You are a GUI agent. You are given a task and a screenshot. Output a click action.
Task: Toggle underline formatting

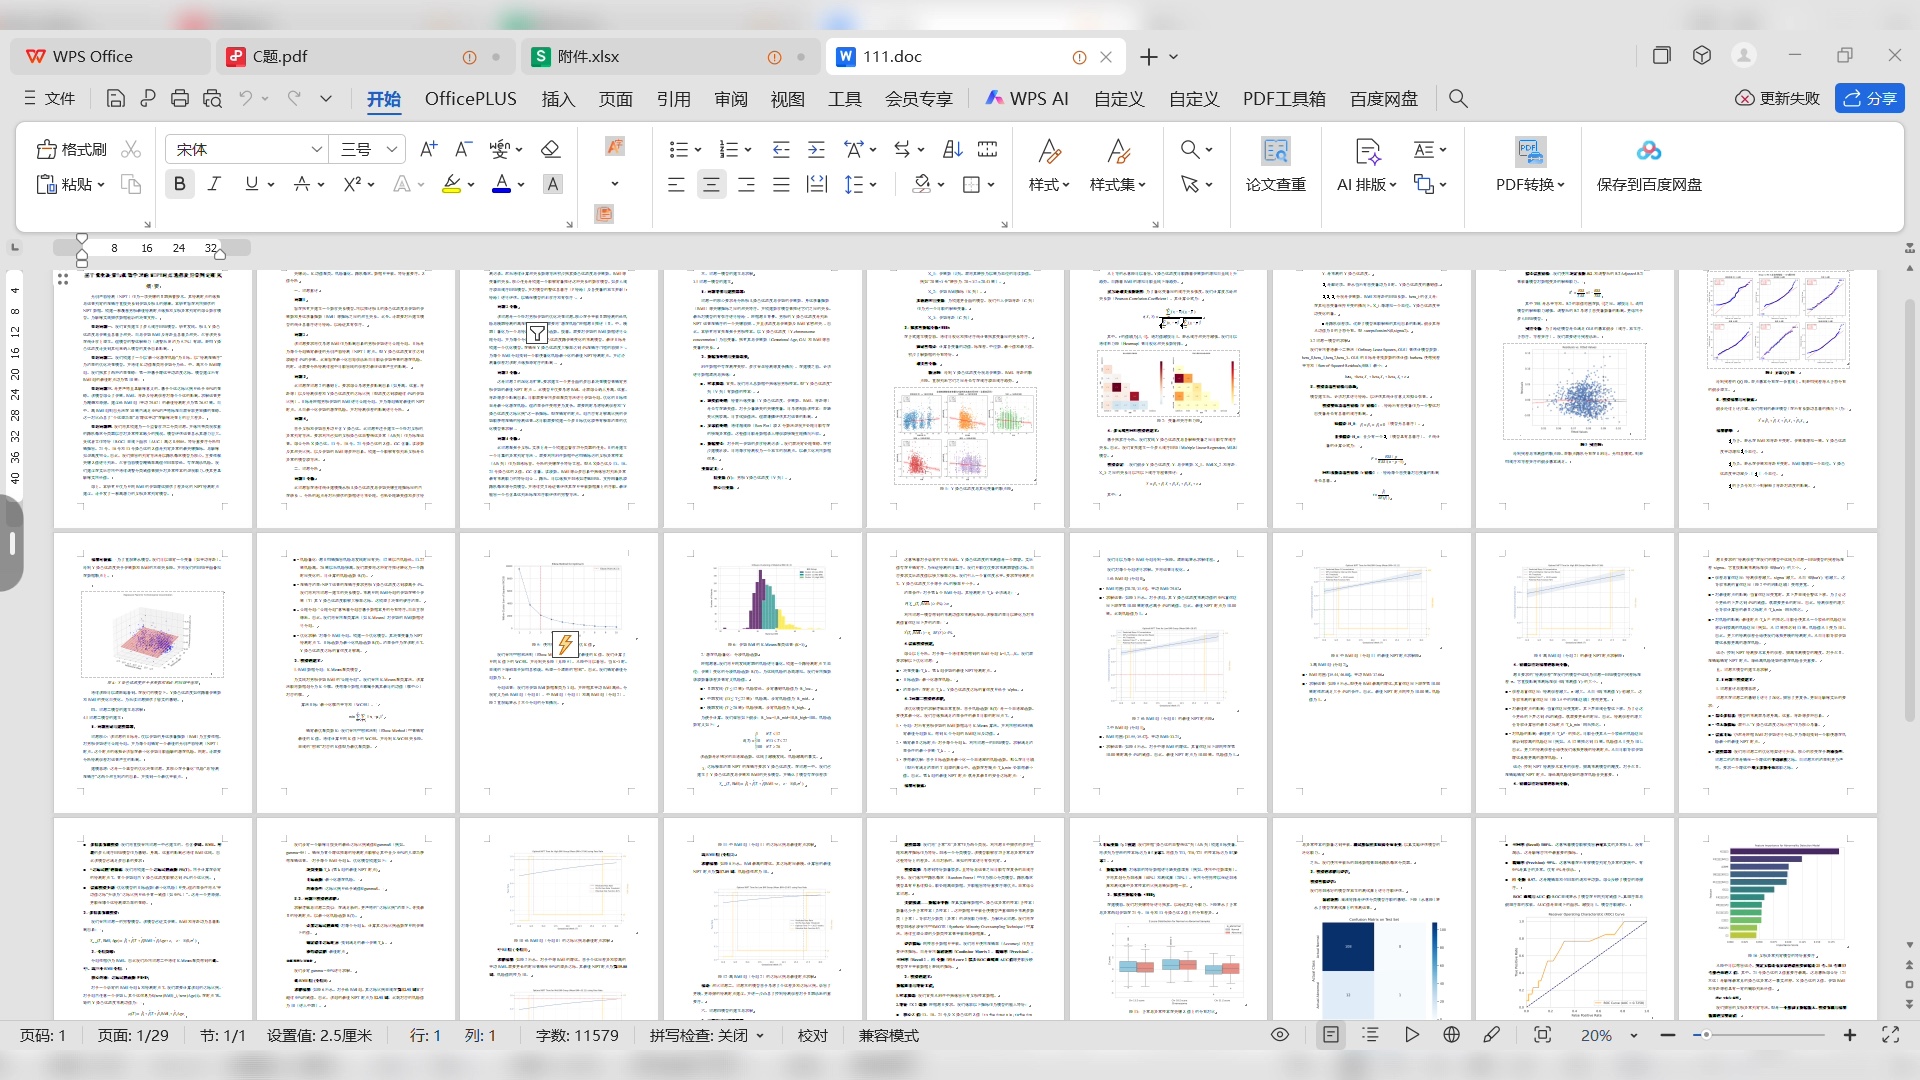(x=251, y=184)
